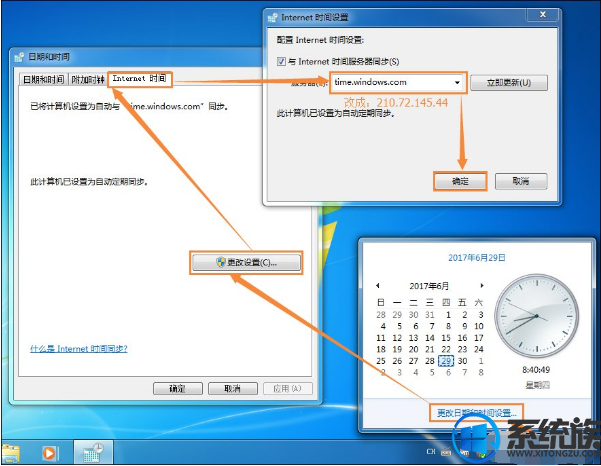The width and height of the screenshot is (601, 466).
Task: Click the CH language indicator in tray
Action: click(x=431, y=451)
